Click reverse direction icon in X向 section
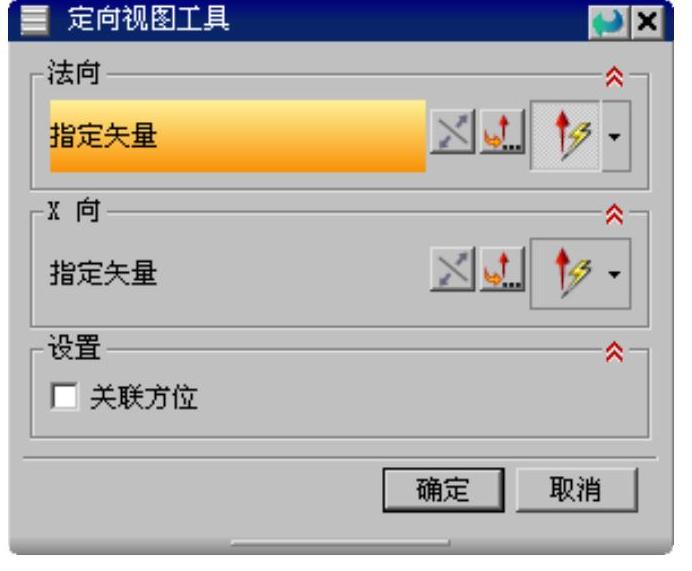 (x=452, y=269)
